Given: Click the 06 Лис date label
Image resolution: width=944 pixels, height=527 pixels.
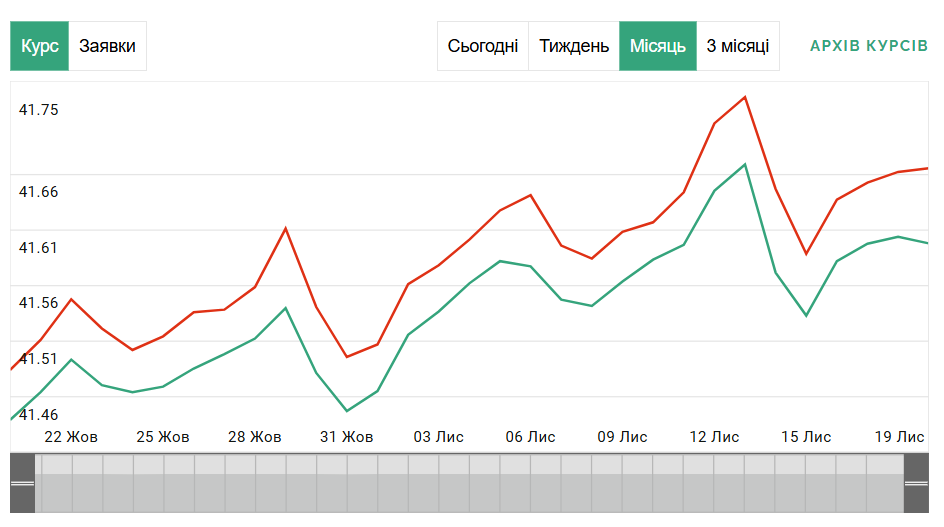Looking at the screenshot, I should click(531, 437).
